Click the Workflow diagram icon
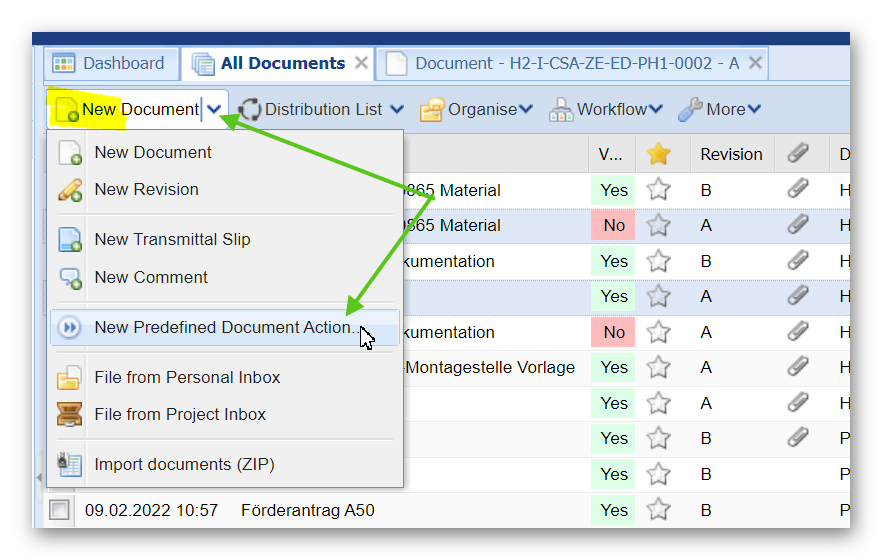Image resolution: width=882 pixels, height=560 pixels. [x=561, y=110]
